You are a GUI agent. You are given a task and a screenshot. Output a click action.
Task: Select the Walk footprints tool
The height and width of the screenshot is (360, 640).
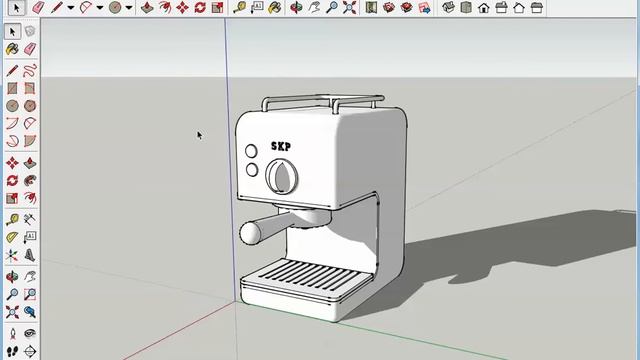12,351
